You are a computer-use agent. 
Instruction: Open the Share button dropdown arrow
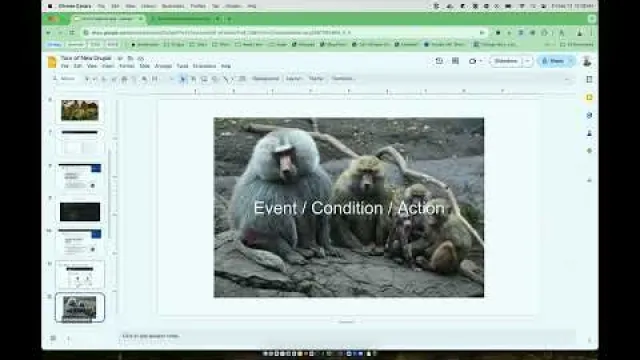tap(571, 61)
